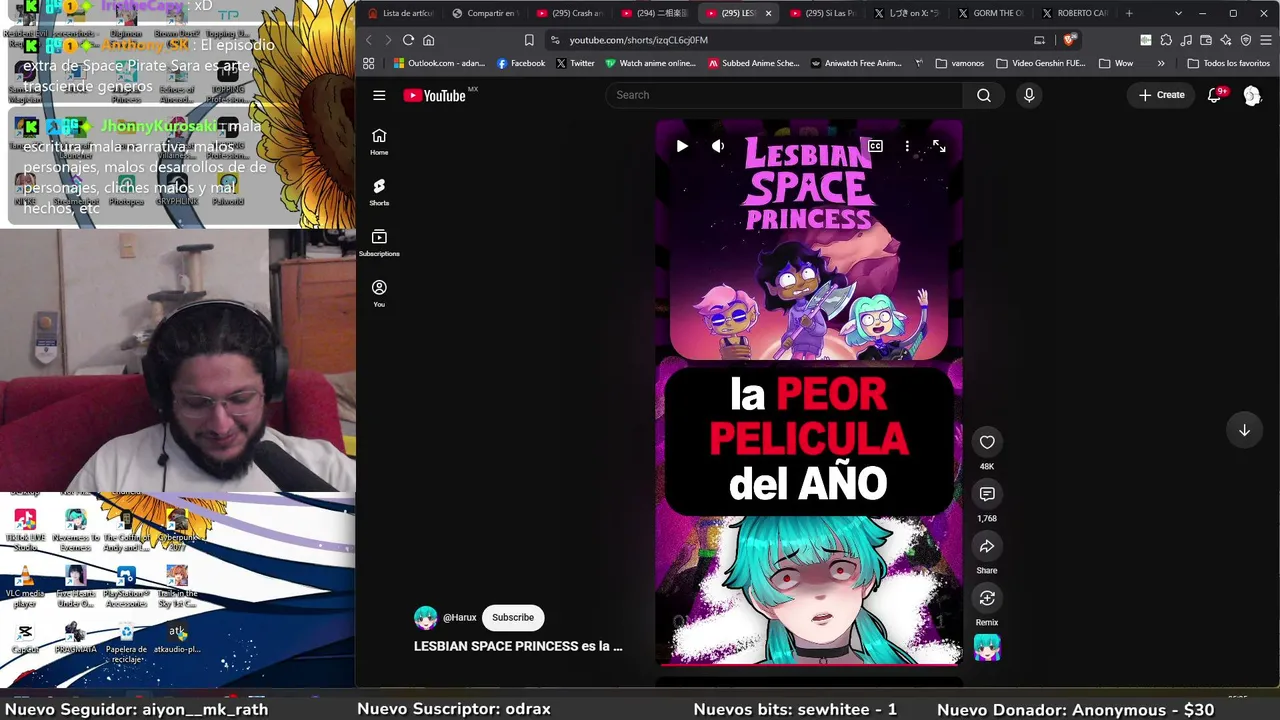Open the Twitter bookmark
The width and height of the screenshot is (1280, 720).
[575, 63]
